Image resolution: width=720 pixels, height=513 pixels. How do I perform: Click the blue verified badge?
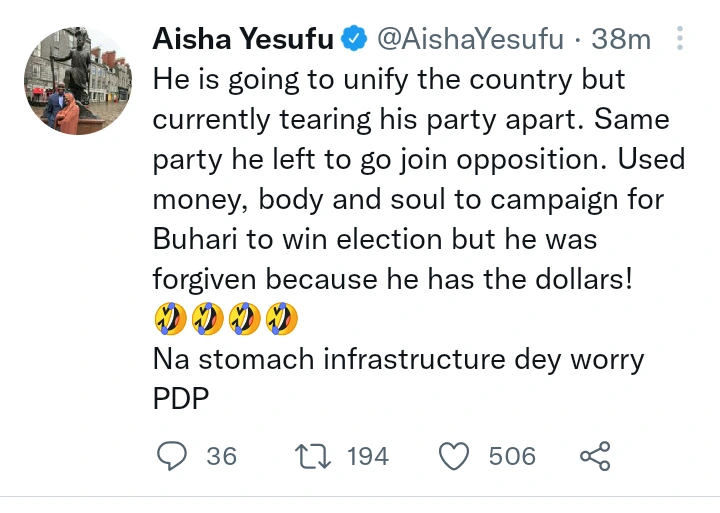354,40
